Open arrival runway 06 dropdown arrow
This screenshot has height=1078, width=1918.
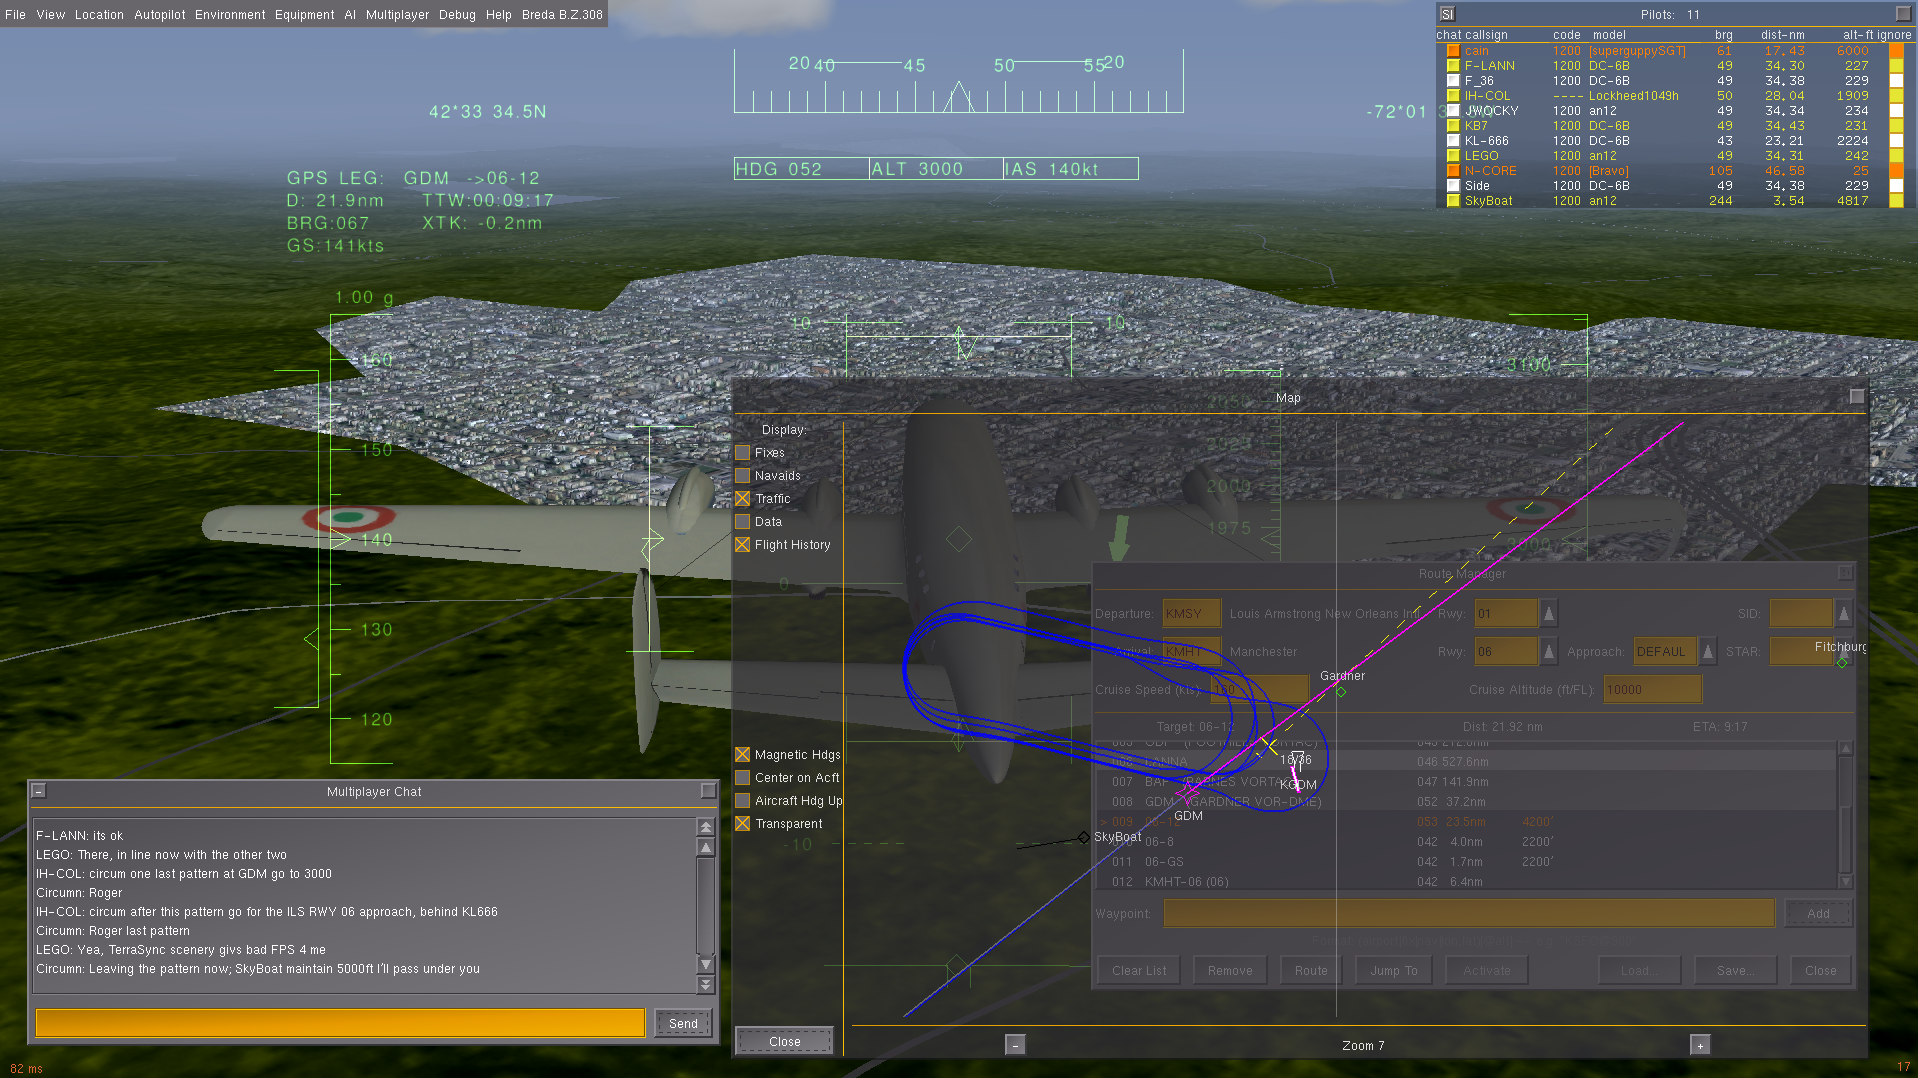coord(1549,651)
